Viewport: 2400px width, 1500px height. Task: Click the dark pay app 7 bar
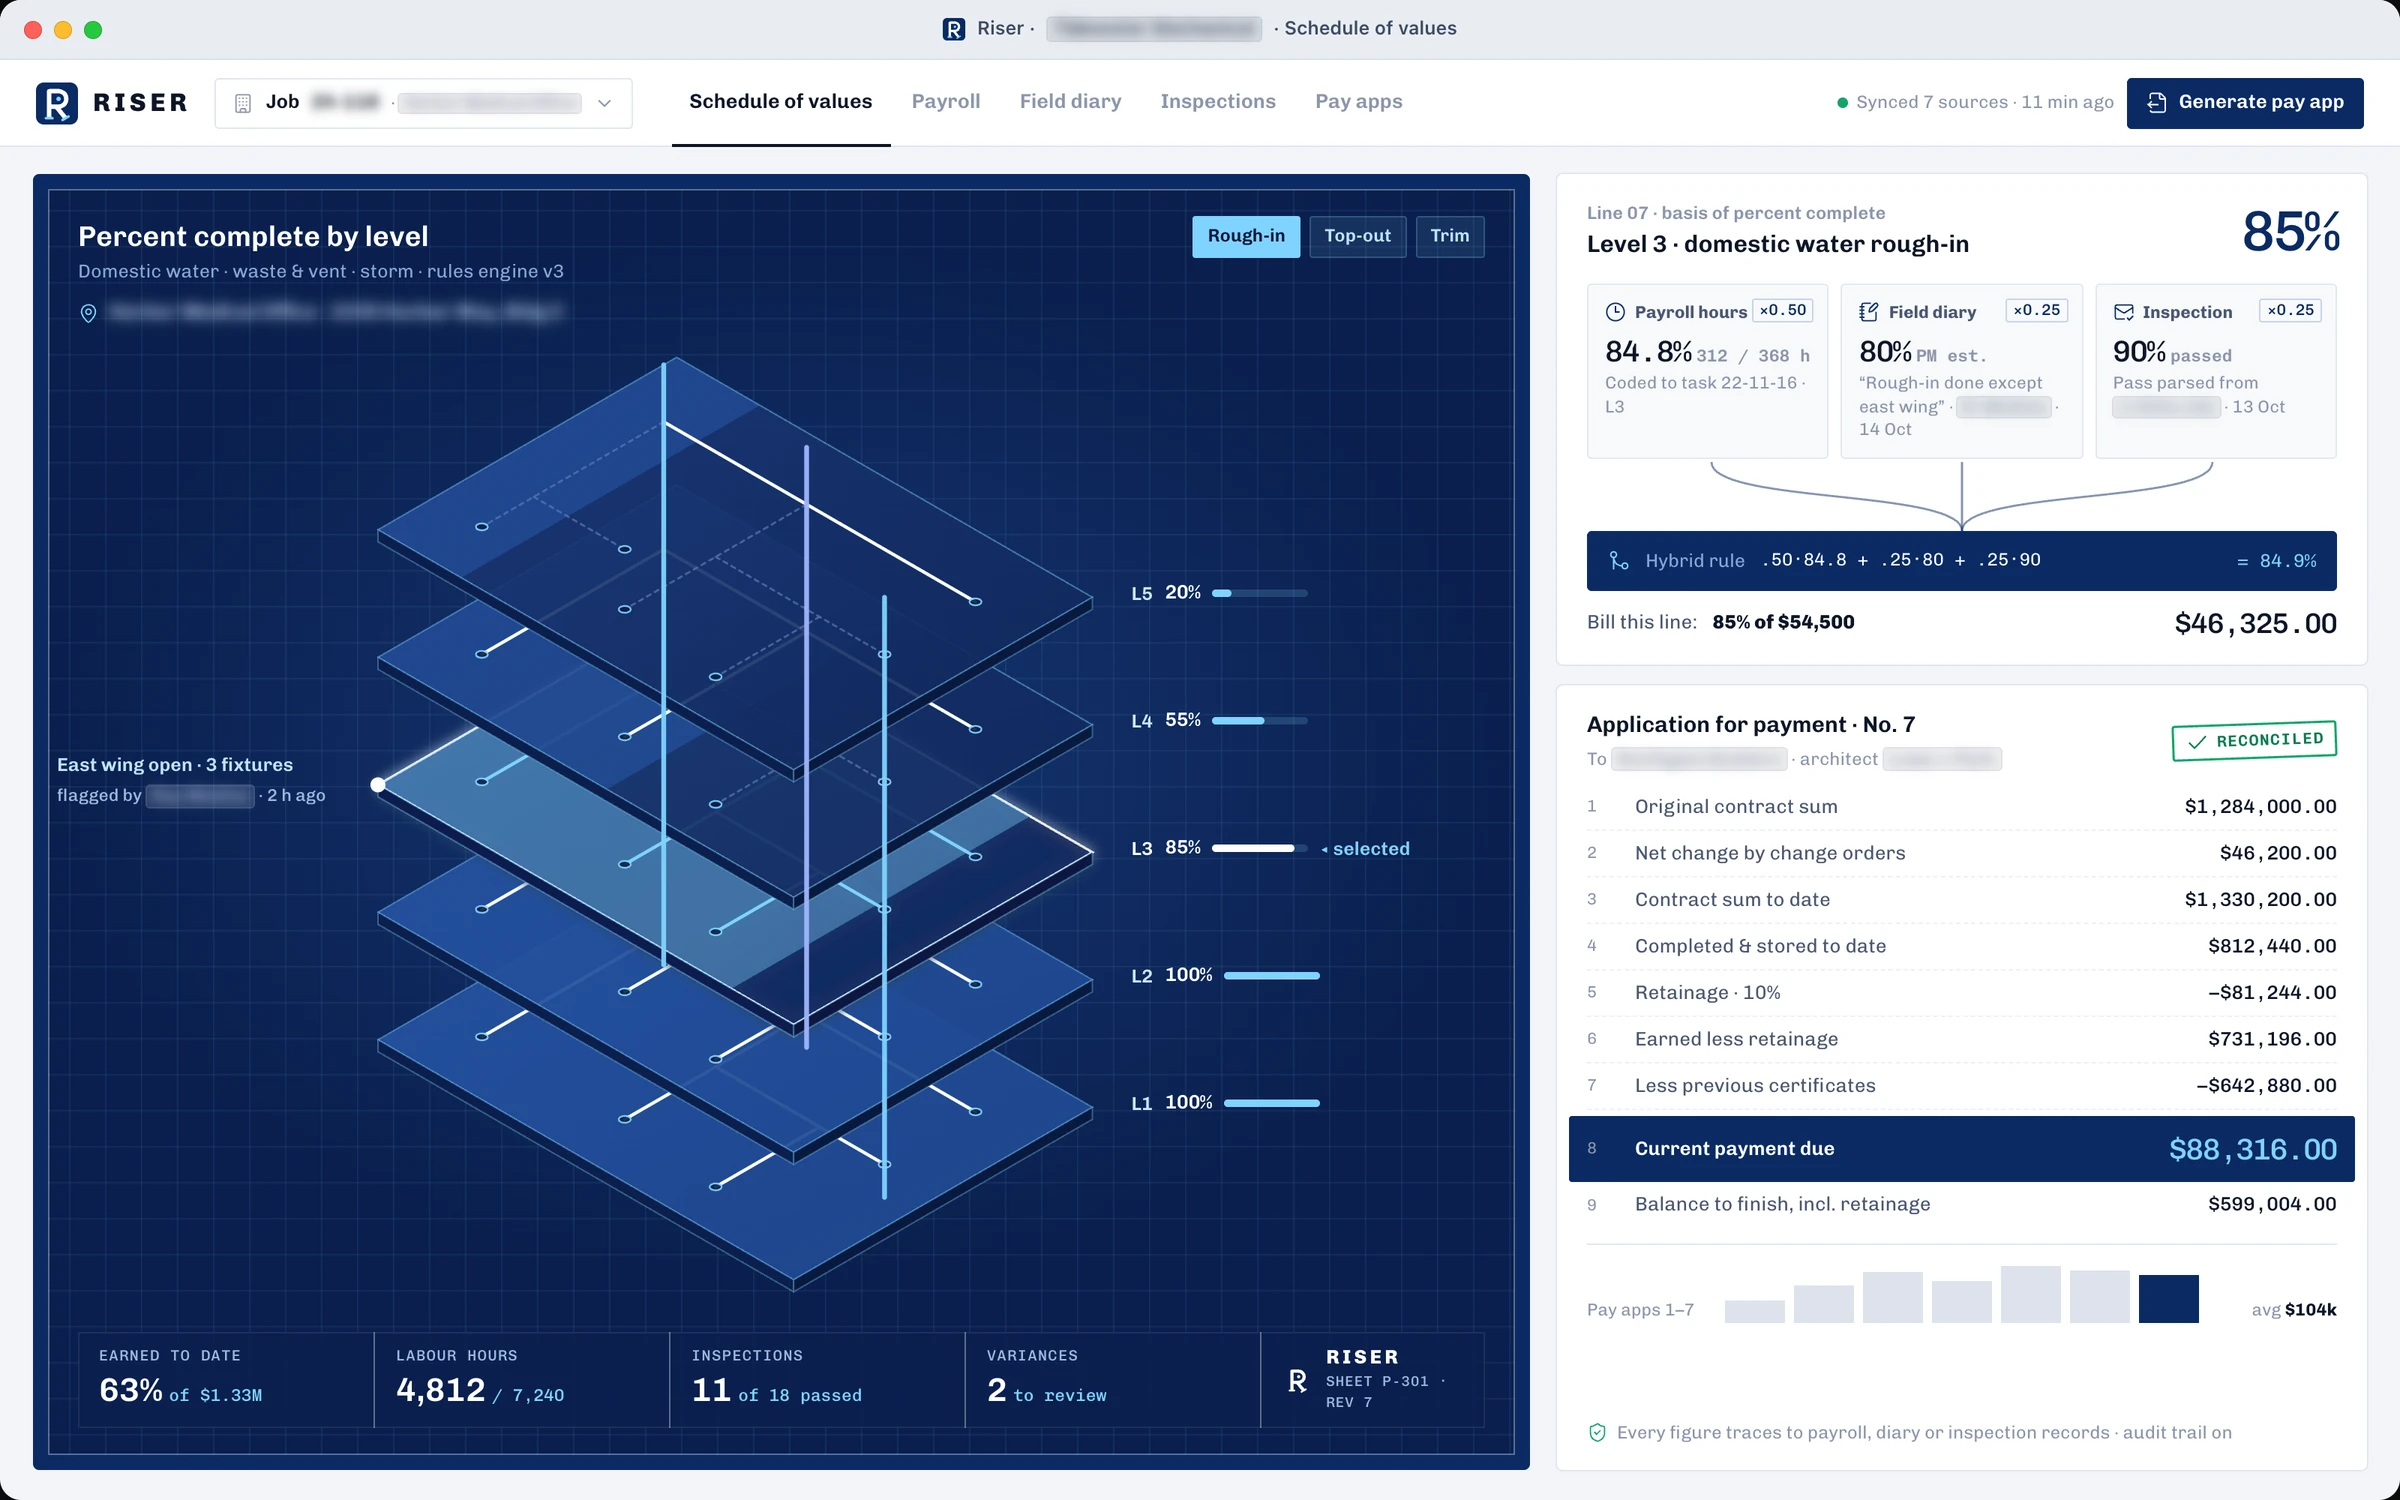(x=2168, y=1299)
